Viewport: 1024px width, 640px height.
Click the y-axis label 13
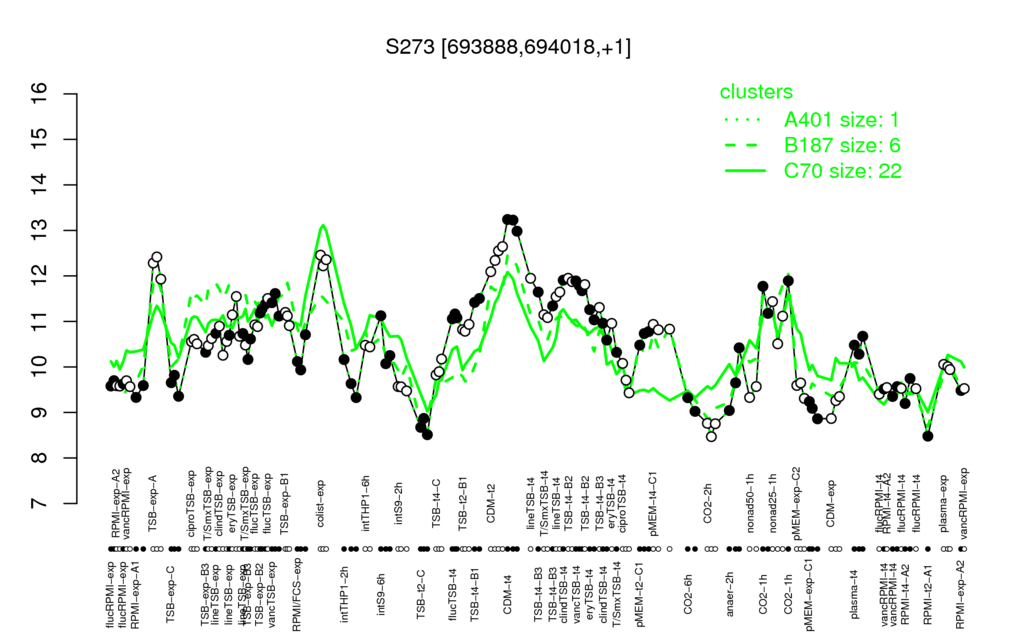click(x=40, y=231)
